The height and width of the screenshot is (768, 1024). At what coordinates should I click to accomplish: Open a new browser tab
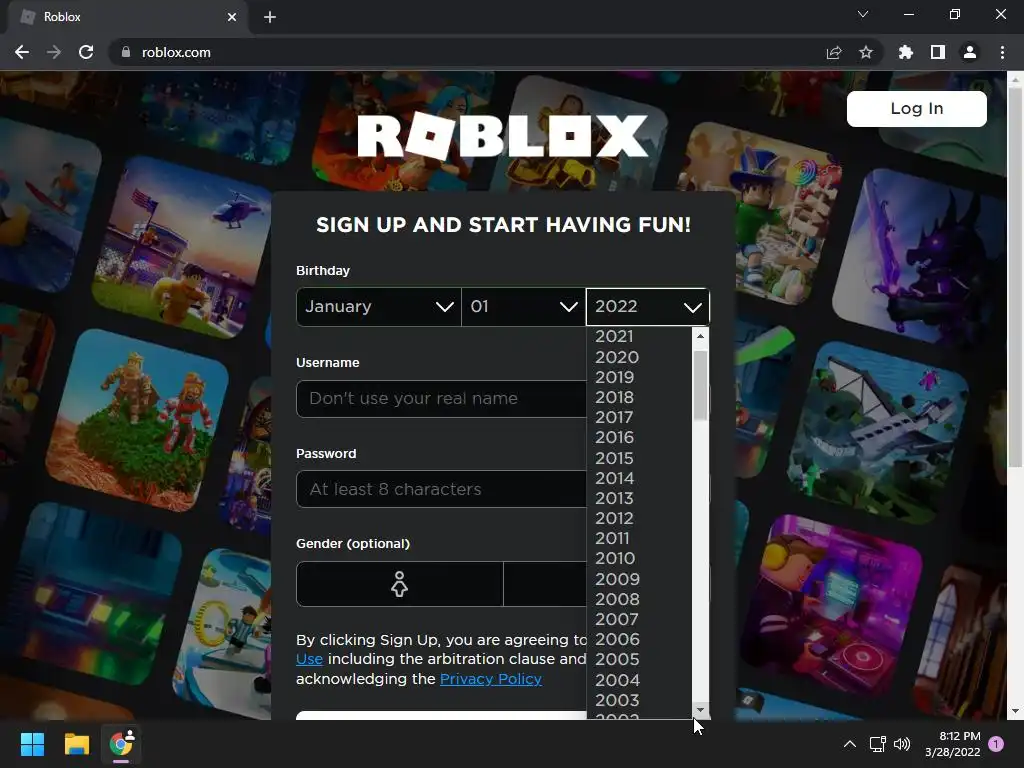point(270,17)
